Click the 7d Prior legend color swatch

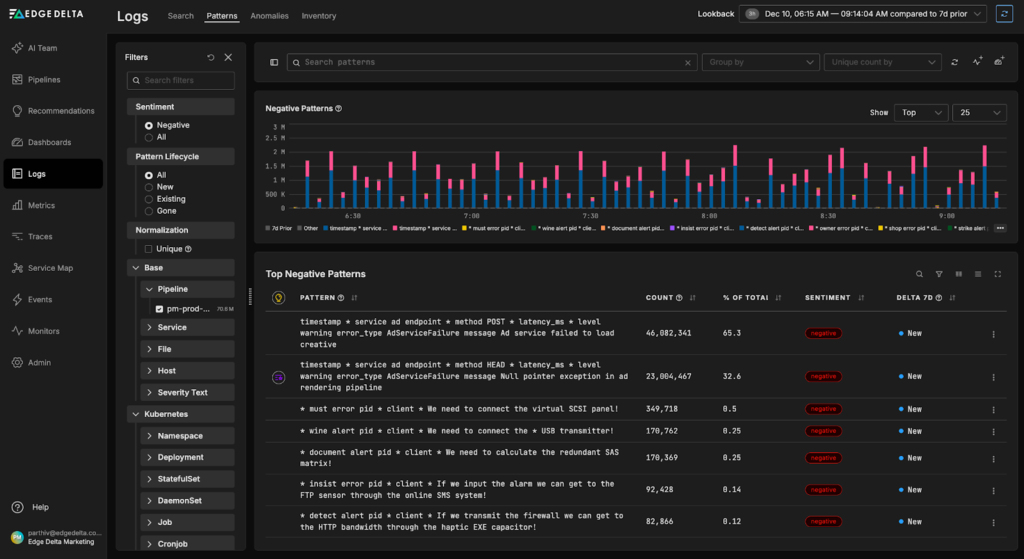click(x=268, y=228)
